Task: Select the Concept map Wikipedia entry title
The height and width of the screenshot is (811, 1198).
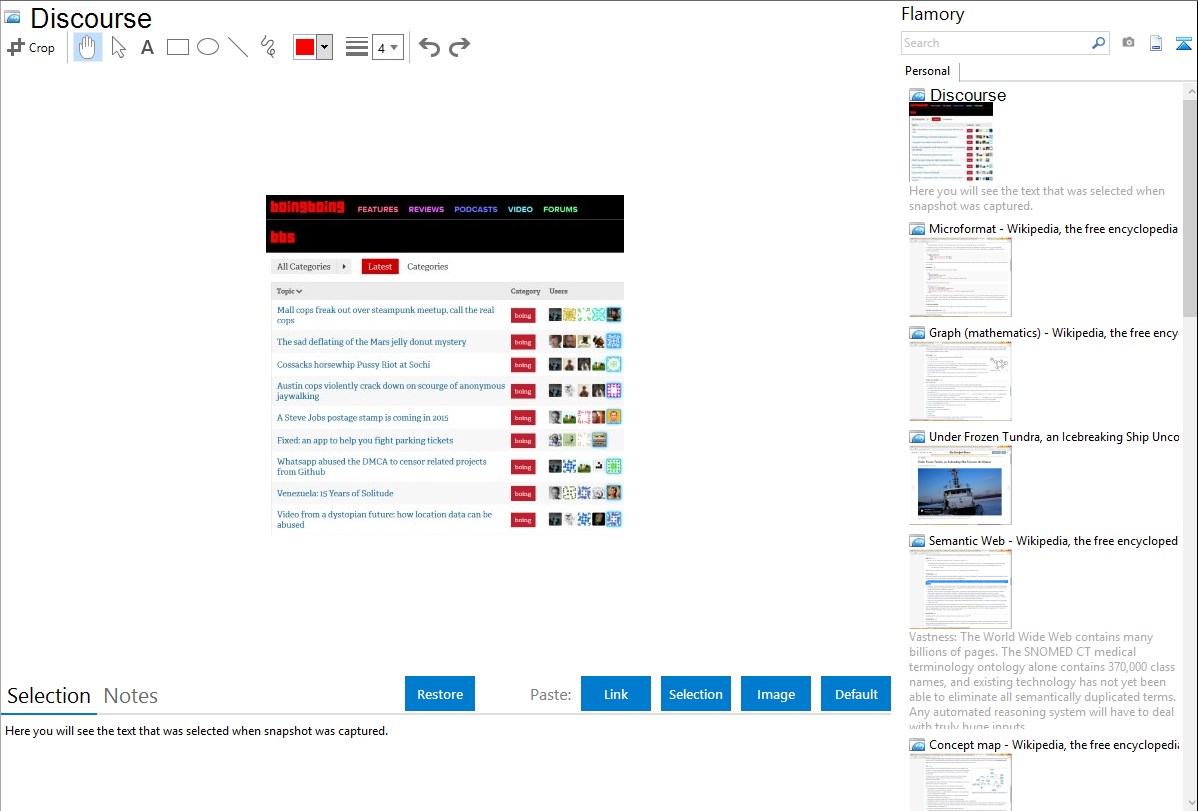Action: click(x=1054, y=744)
